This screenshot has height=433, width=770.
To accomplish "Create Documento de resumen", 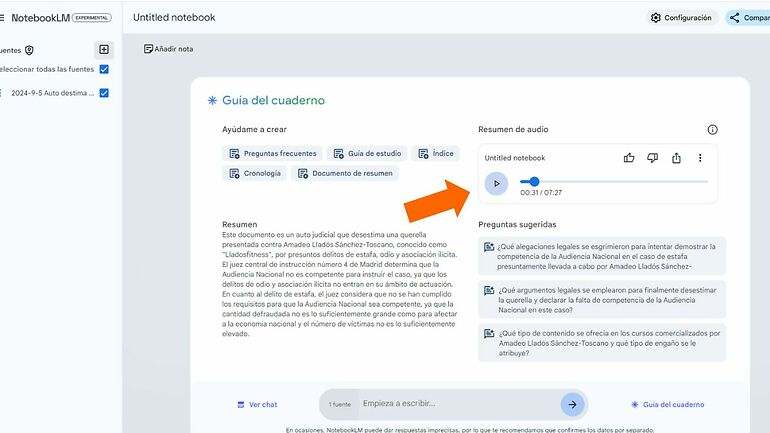I will pos(345,173).
